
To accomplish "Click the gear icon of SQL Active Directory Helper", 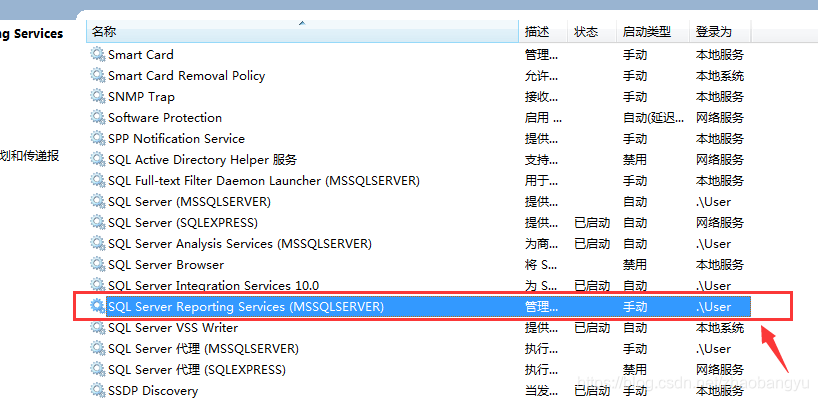I will pyautogui.click(x=98, y=159).
